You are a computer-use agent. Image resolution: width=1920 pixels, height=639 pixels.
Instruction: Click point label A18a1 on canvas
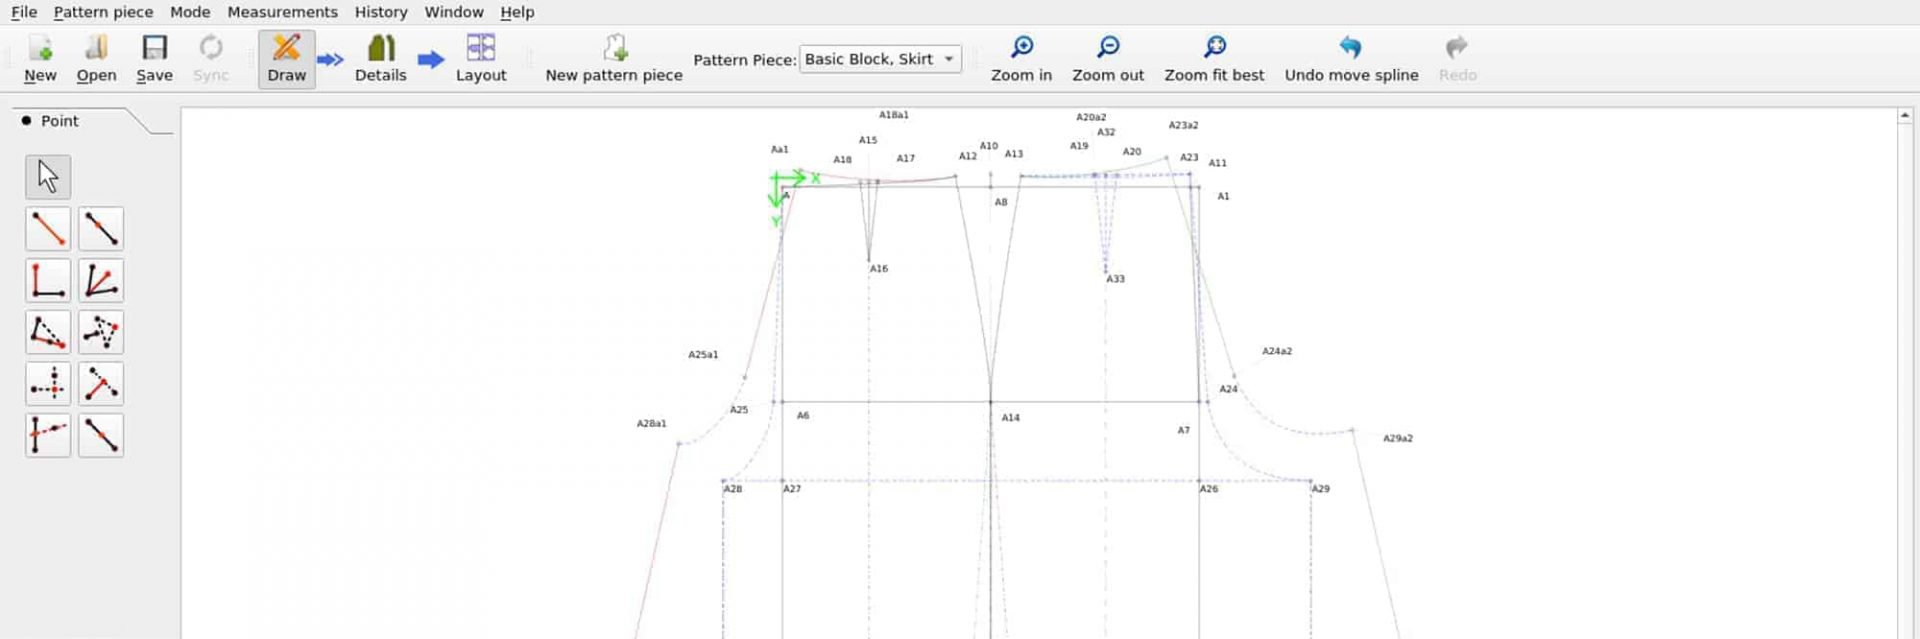pyautogui.click(x=894, y=115)
